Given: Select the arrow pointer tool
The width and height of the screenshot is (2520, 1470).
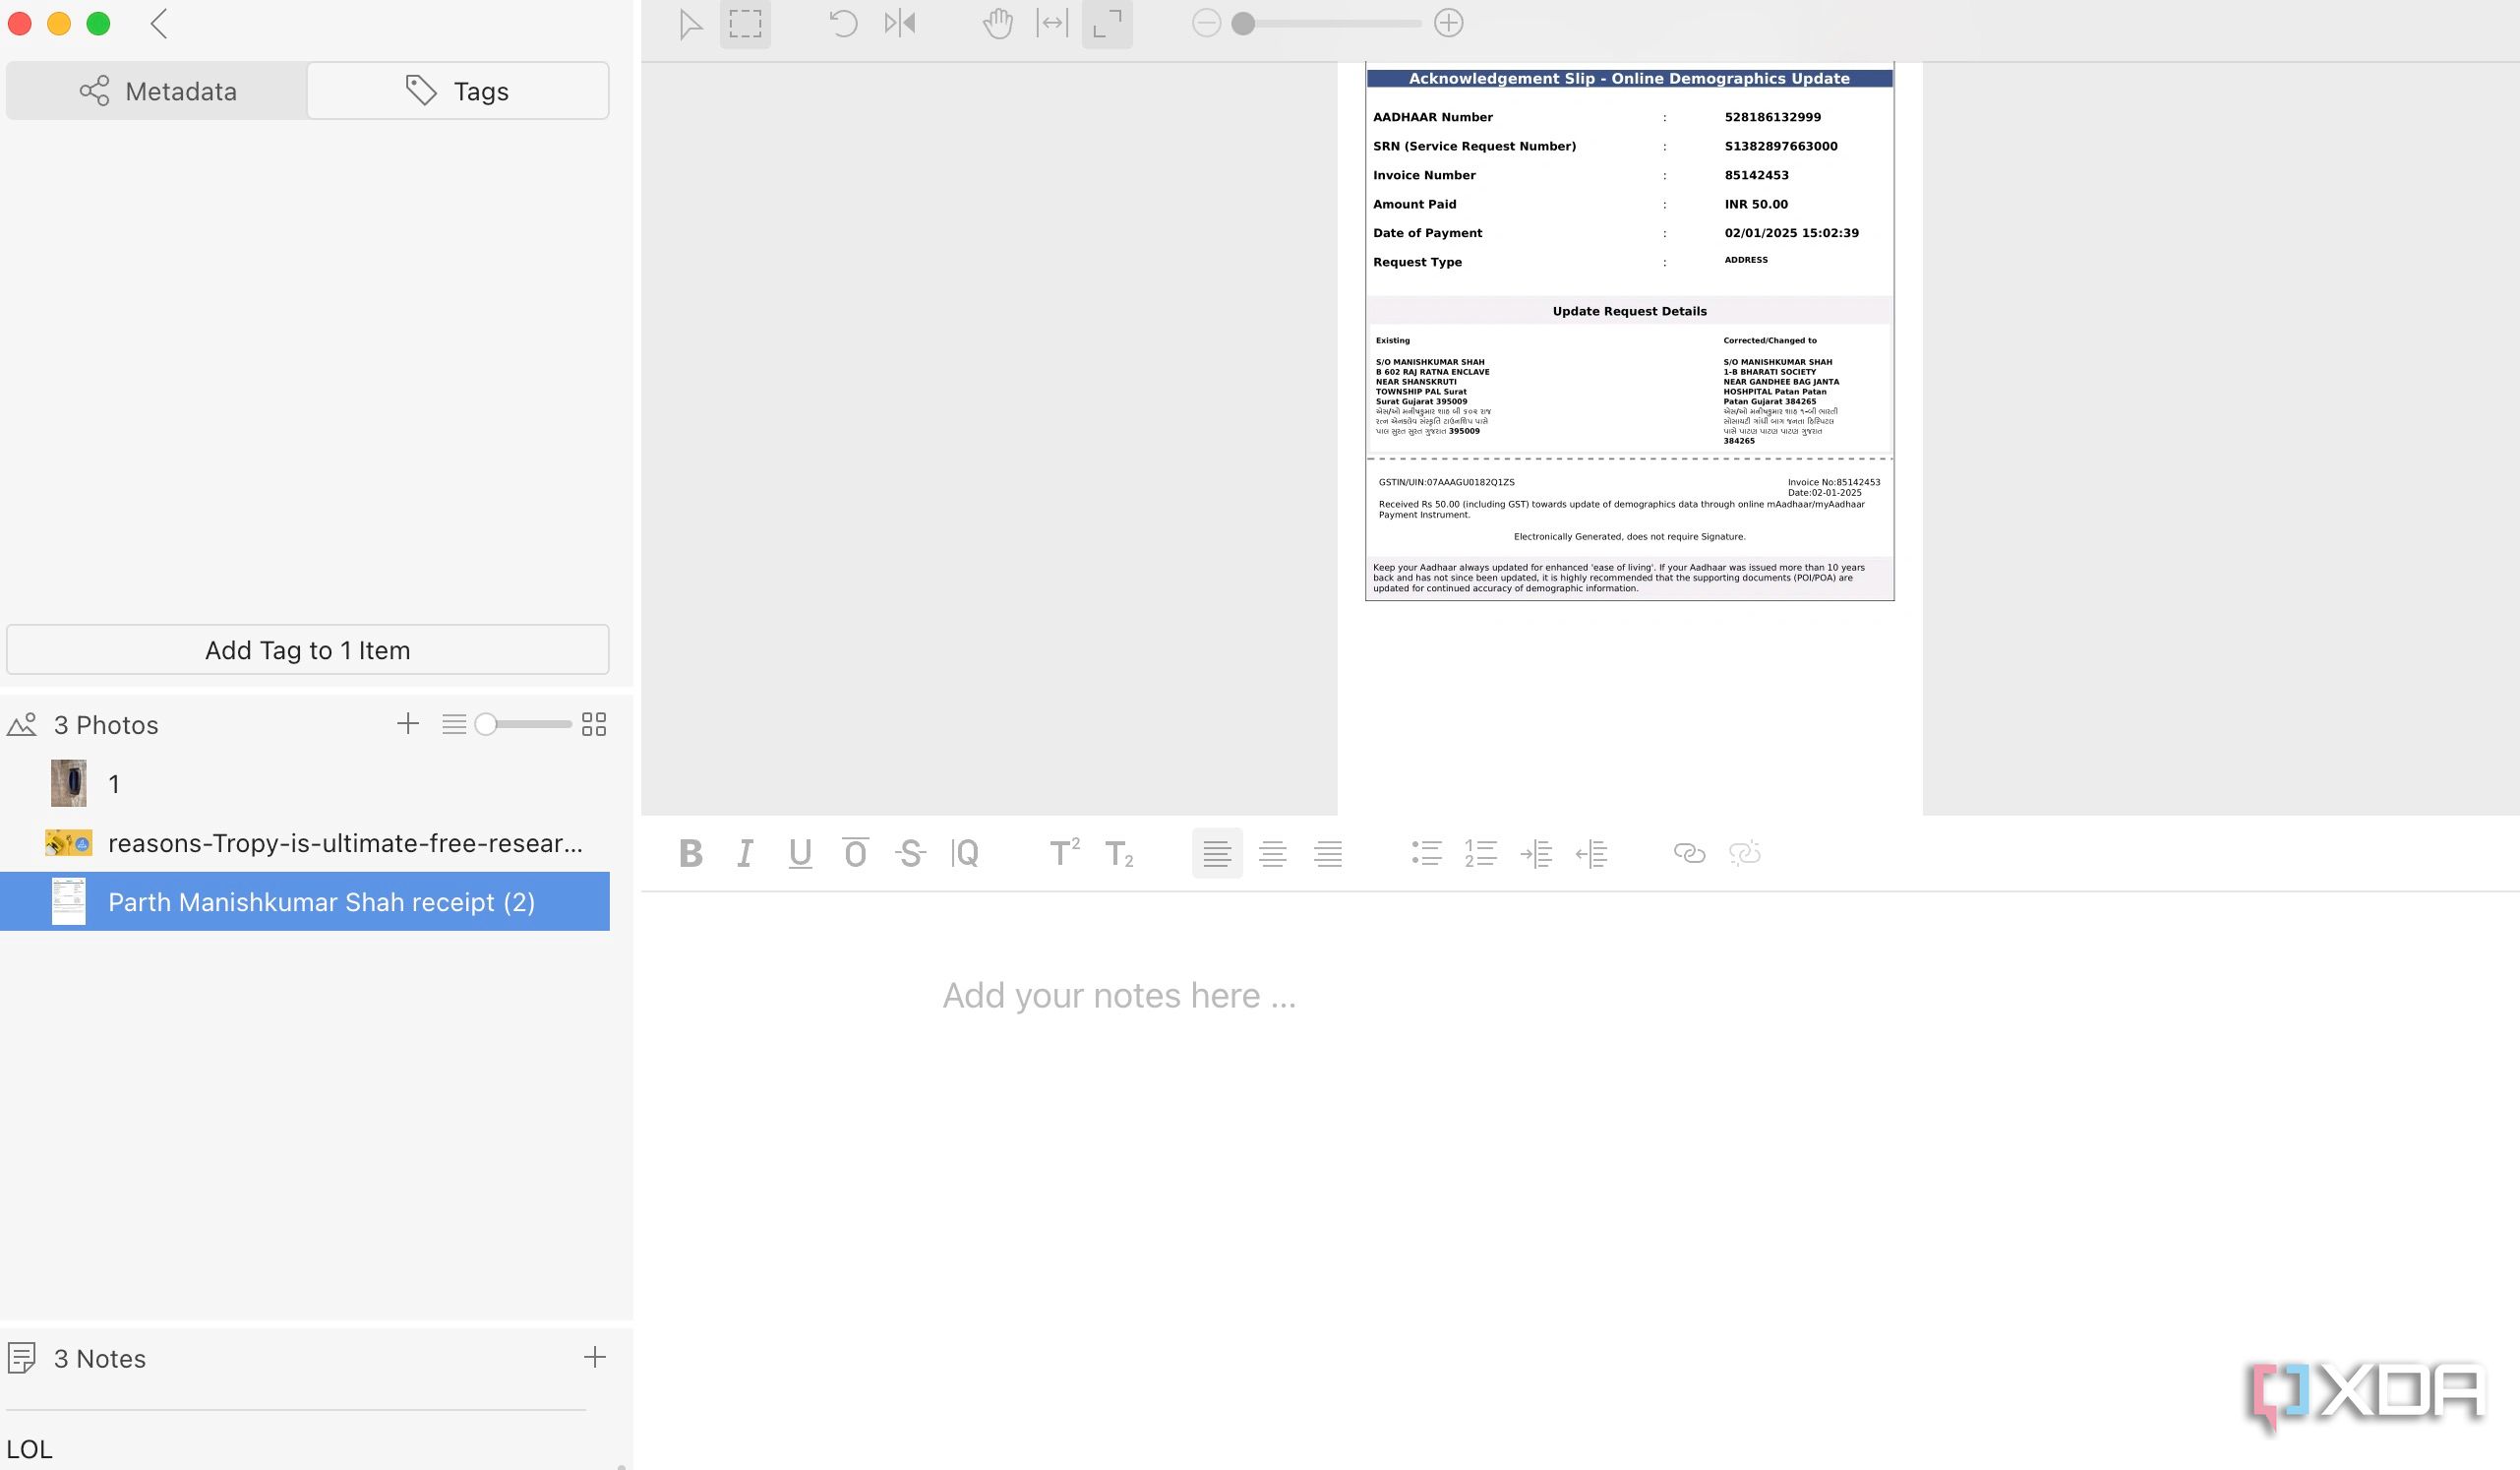Looking at the screenshot, I should (x=690, y=24).
